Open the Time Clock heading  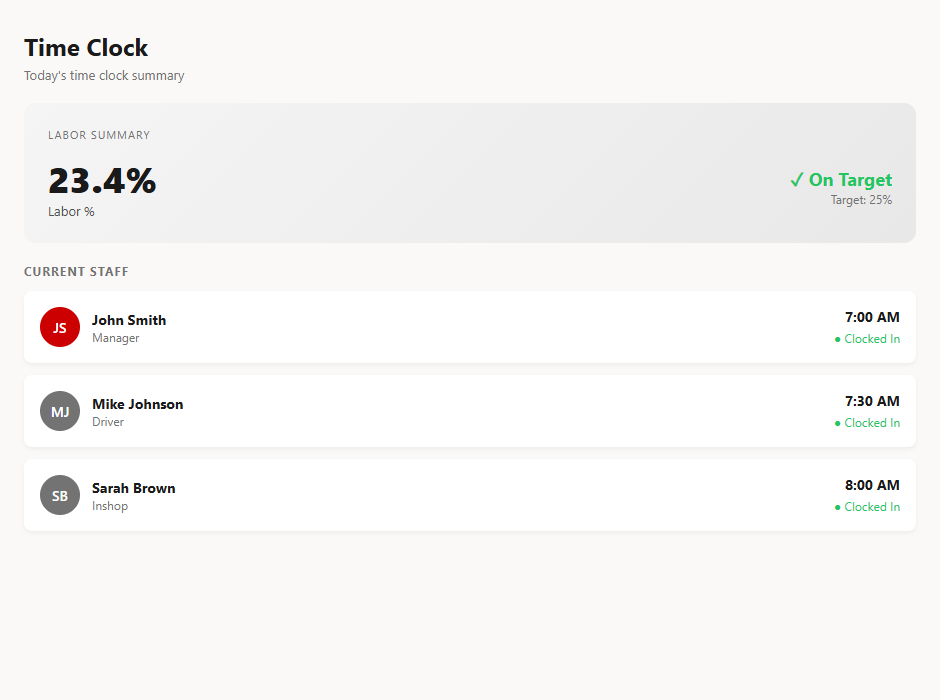tap(86, 47)
